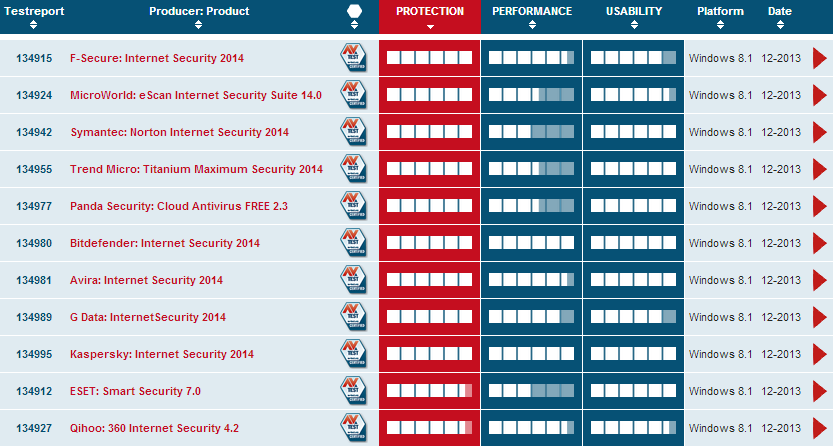Open the Avira row's red arrow
The height and width of the screenshot is (446, 833).
click(x=819, y=280)
